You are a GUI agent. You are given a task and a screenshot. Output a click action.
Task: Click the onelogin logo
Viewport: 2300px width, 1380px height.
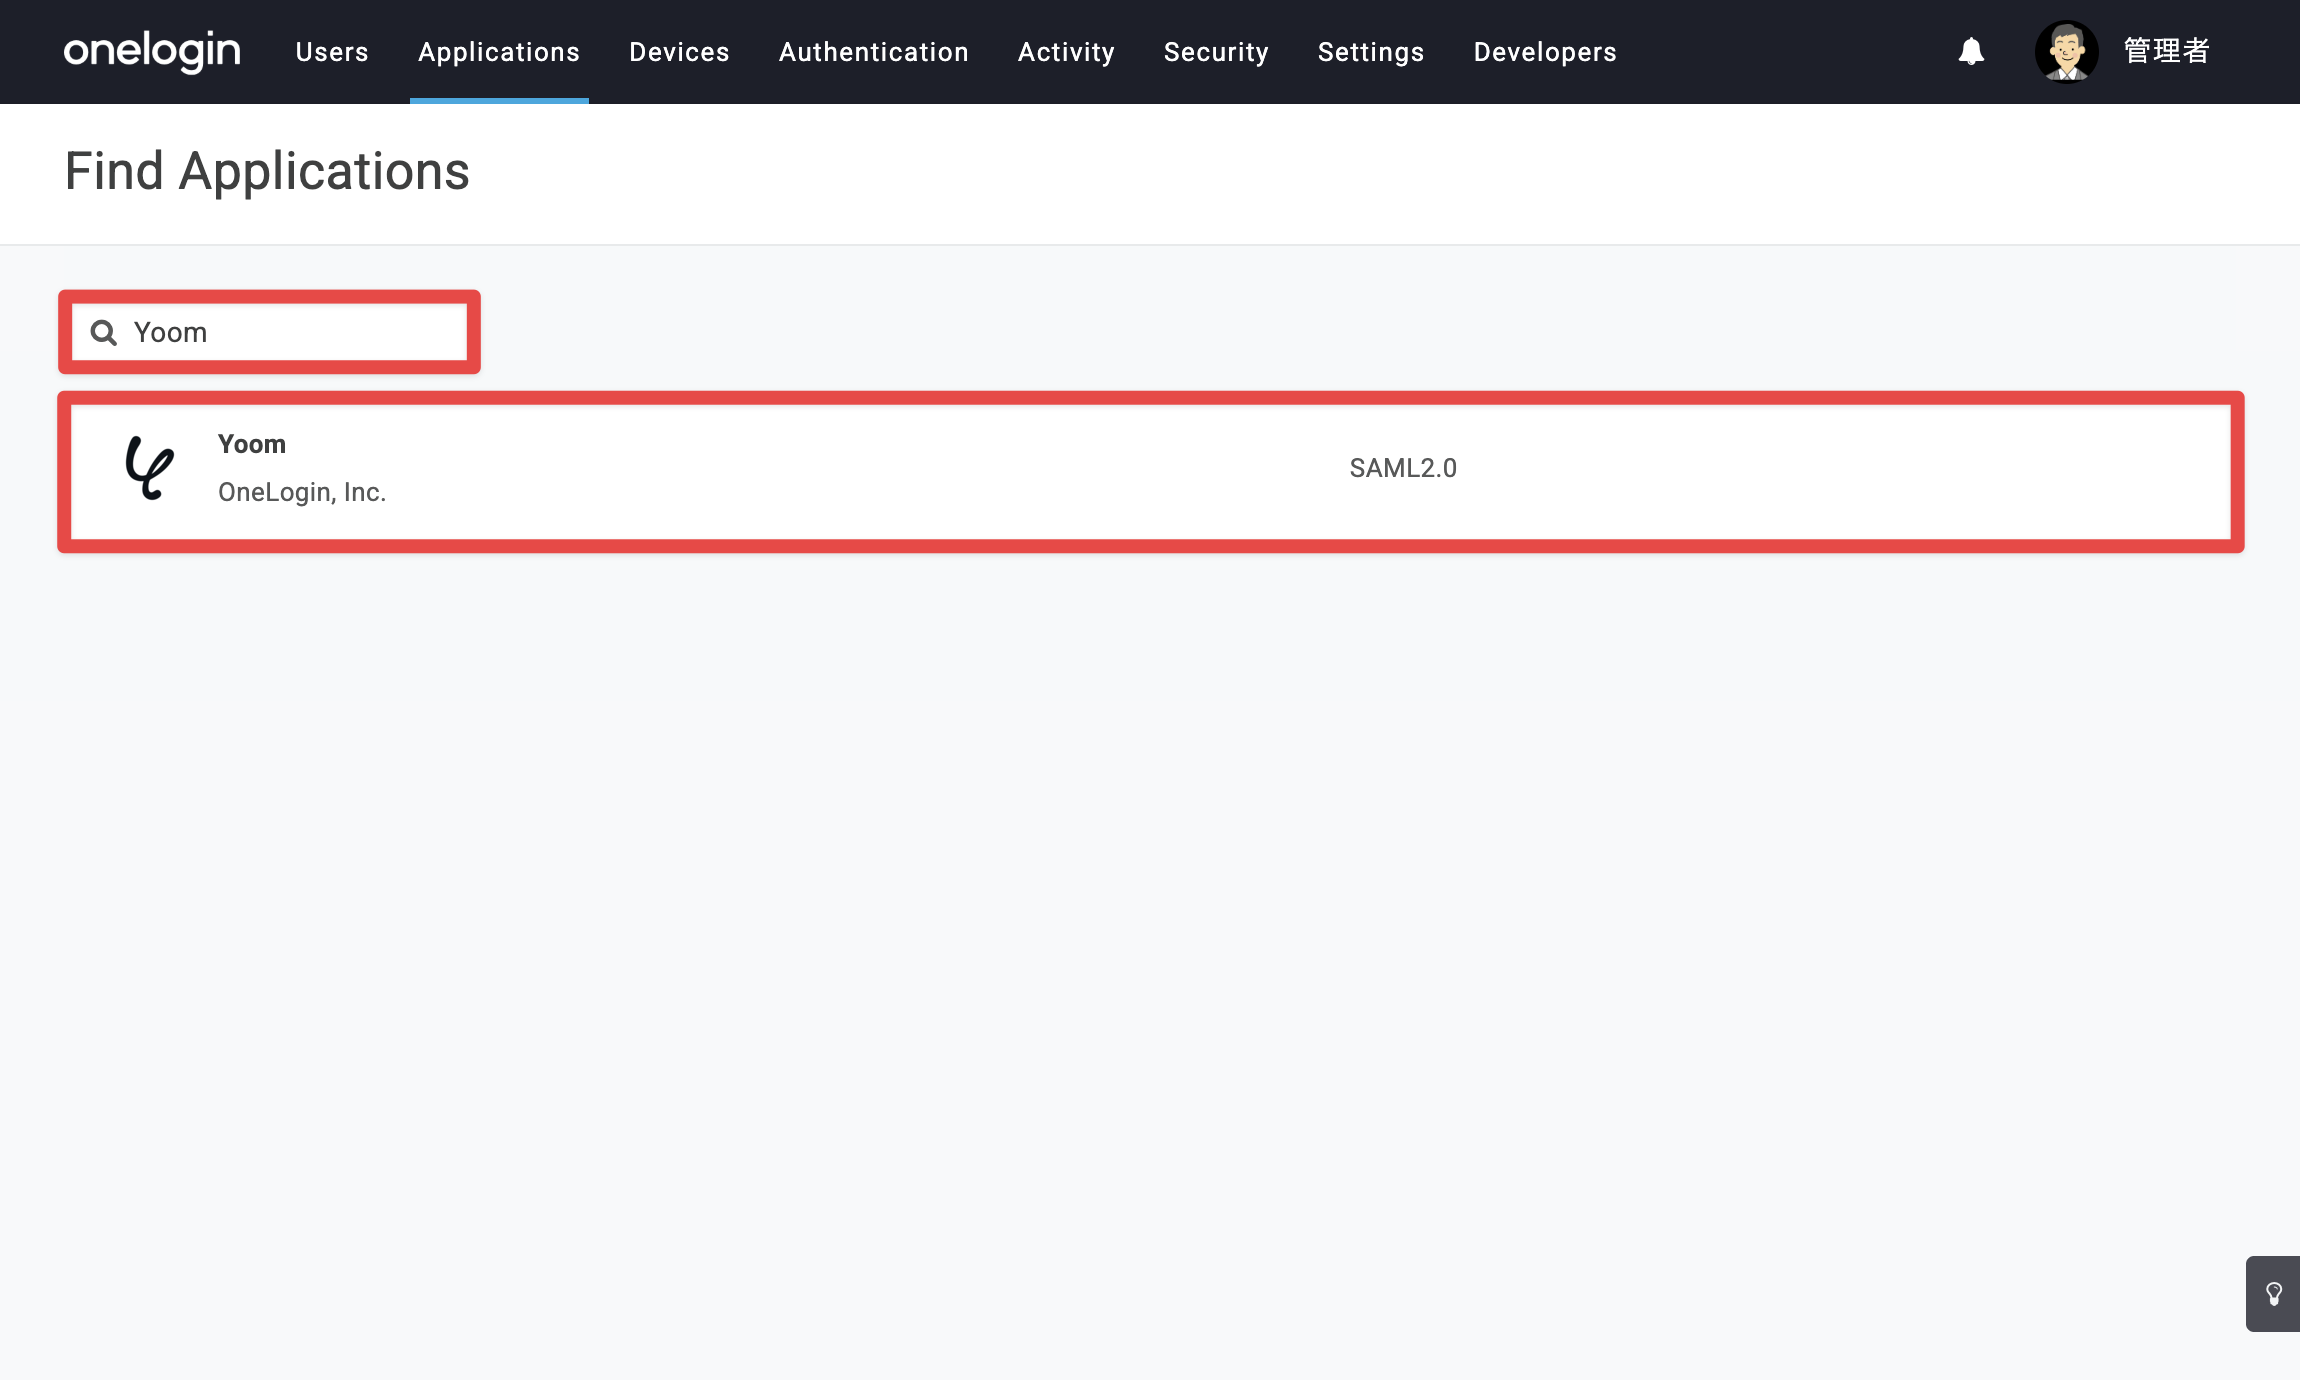pos(152,51)
